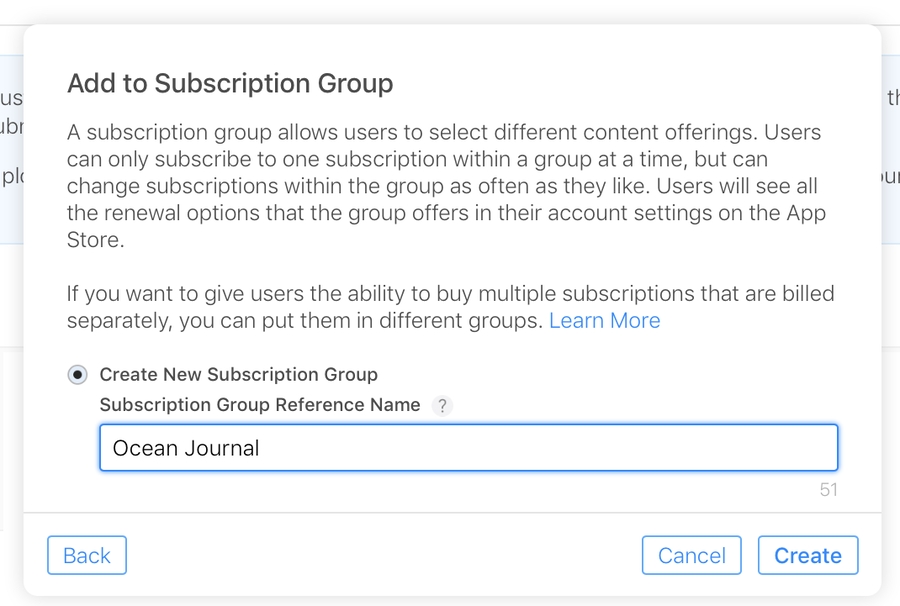Confirm with the Create button
The image size is (900, 606).
[808, 555]
